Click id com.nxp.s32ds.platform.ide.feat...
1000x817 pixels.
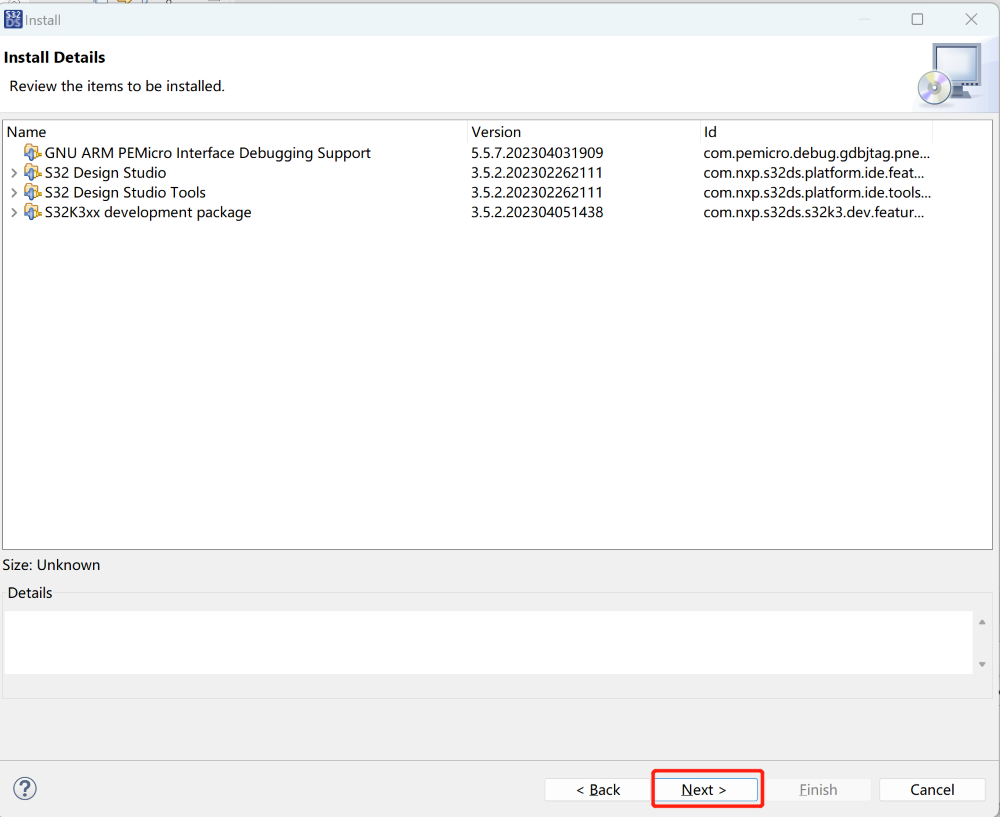(x=814, y=173)
